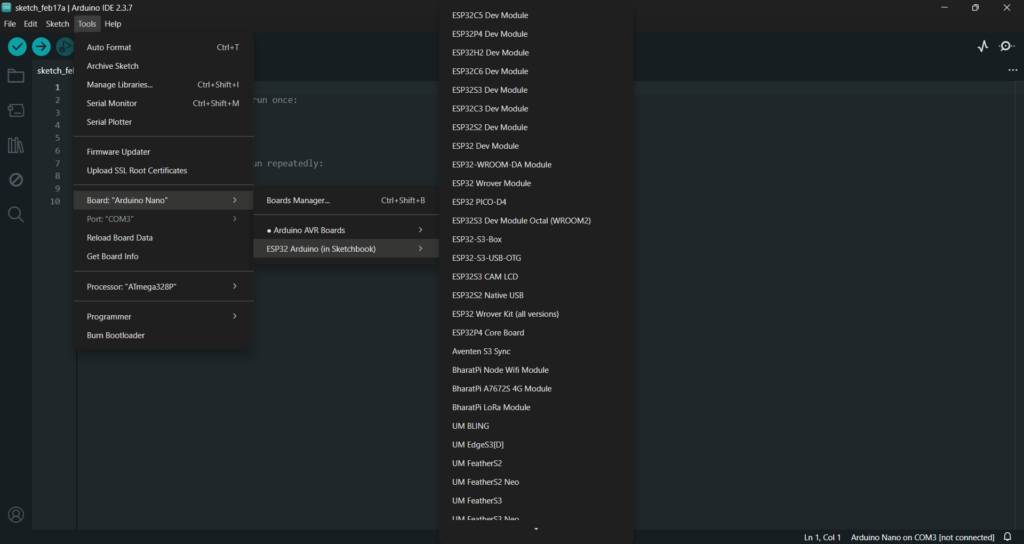Open the Debug sidebar icon
The image size is (1024, 544).
16,180
